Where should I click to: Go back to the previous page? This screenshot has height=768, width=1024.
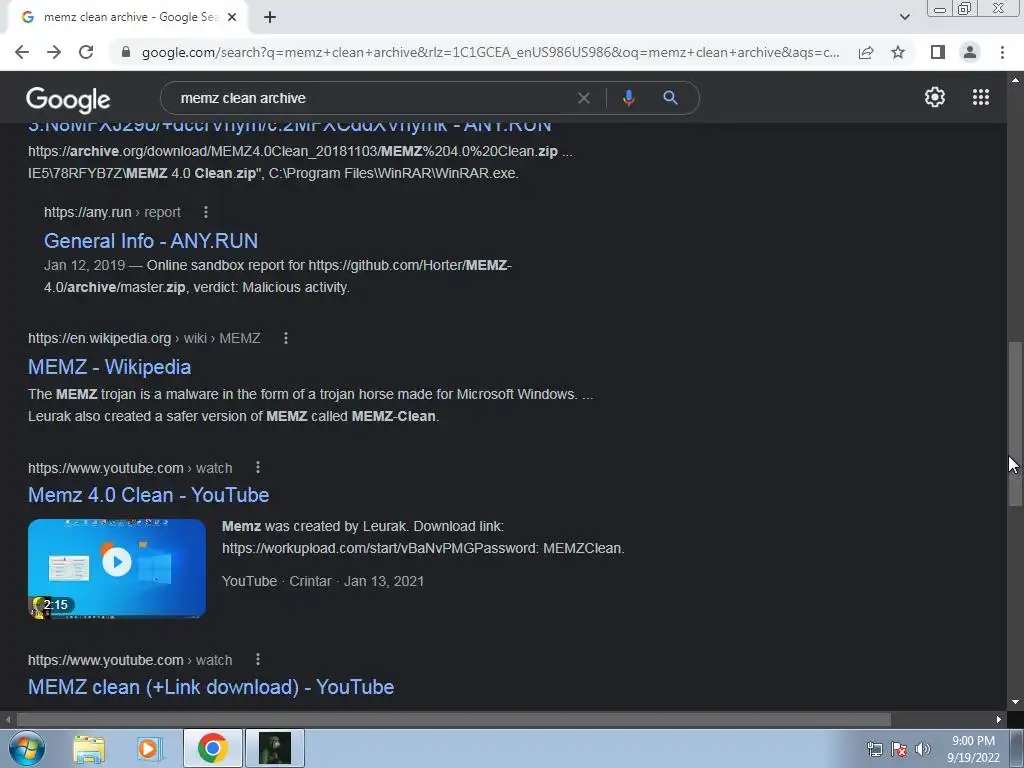(x=22, y=52)
